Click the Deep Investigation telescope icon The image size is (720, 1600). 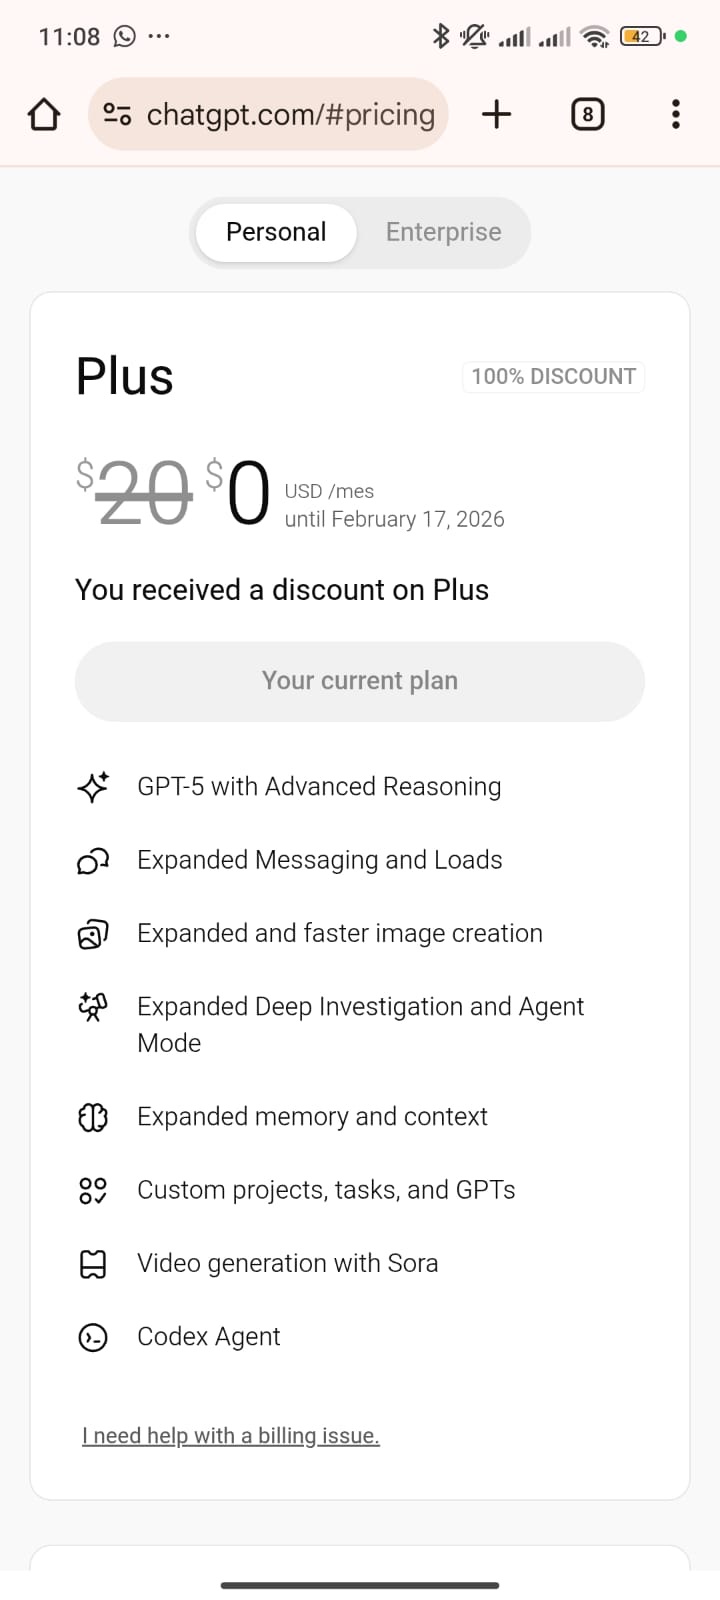(93, 1007)
